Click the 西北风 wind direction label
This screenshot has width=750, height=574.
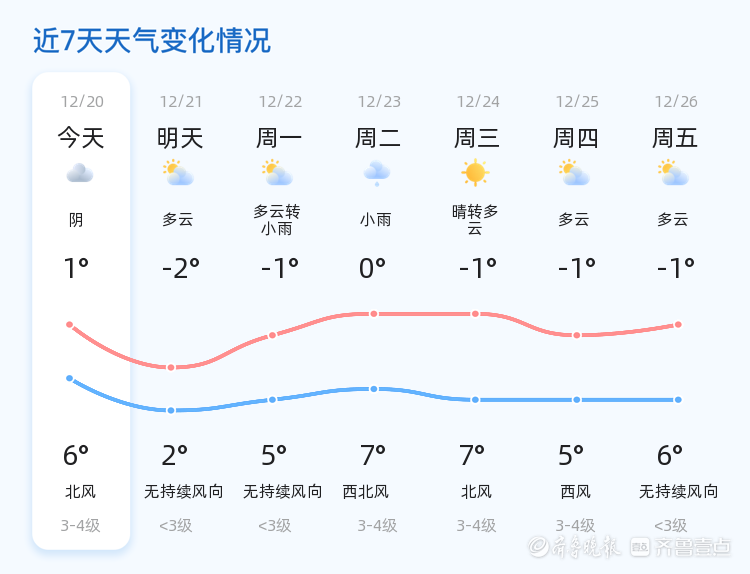365,492
